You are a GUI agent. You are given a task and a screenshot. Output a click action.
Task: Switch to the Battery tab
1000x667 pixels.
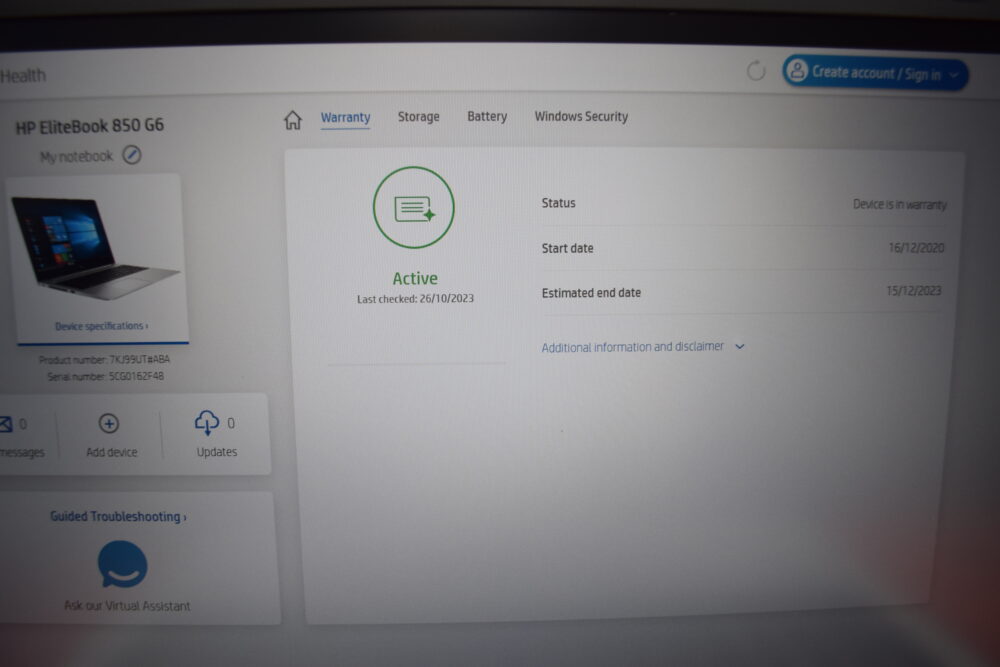pos(487,117)
